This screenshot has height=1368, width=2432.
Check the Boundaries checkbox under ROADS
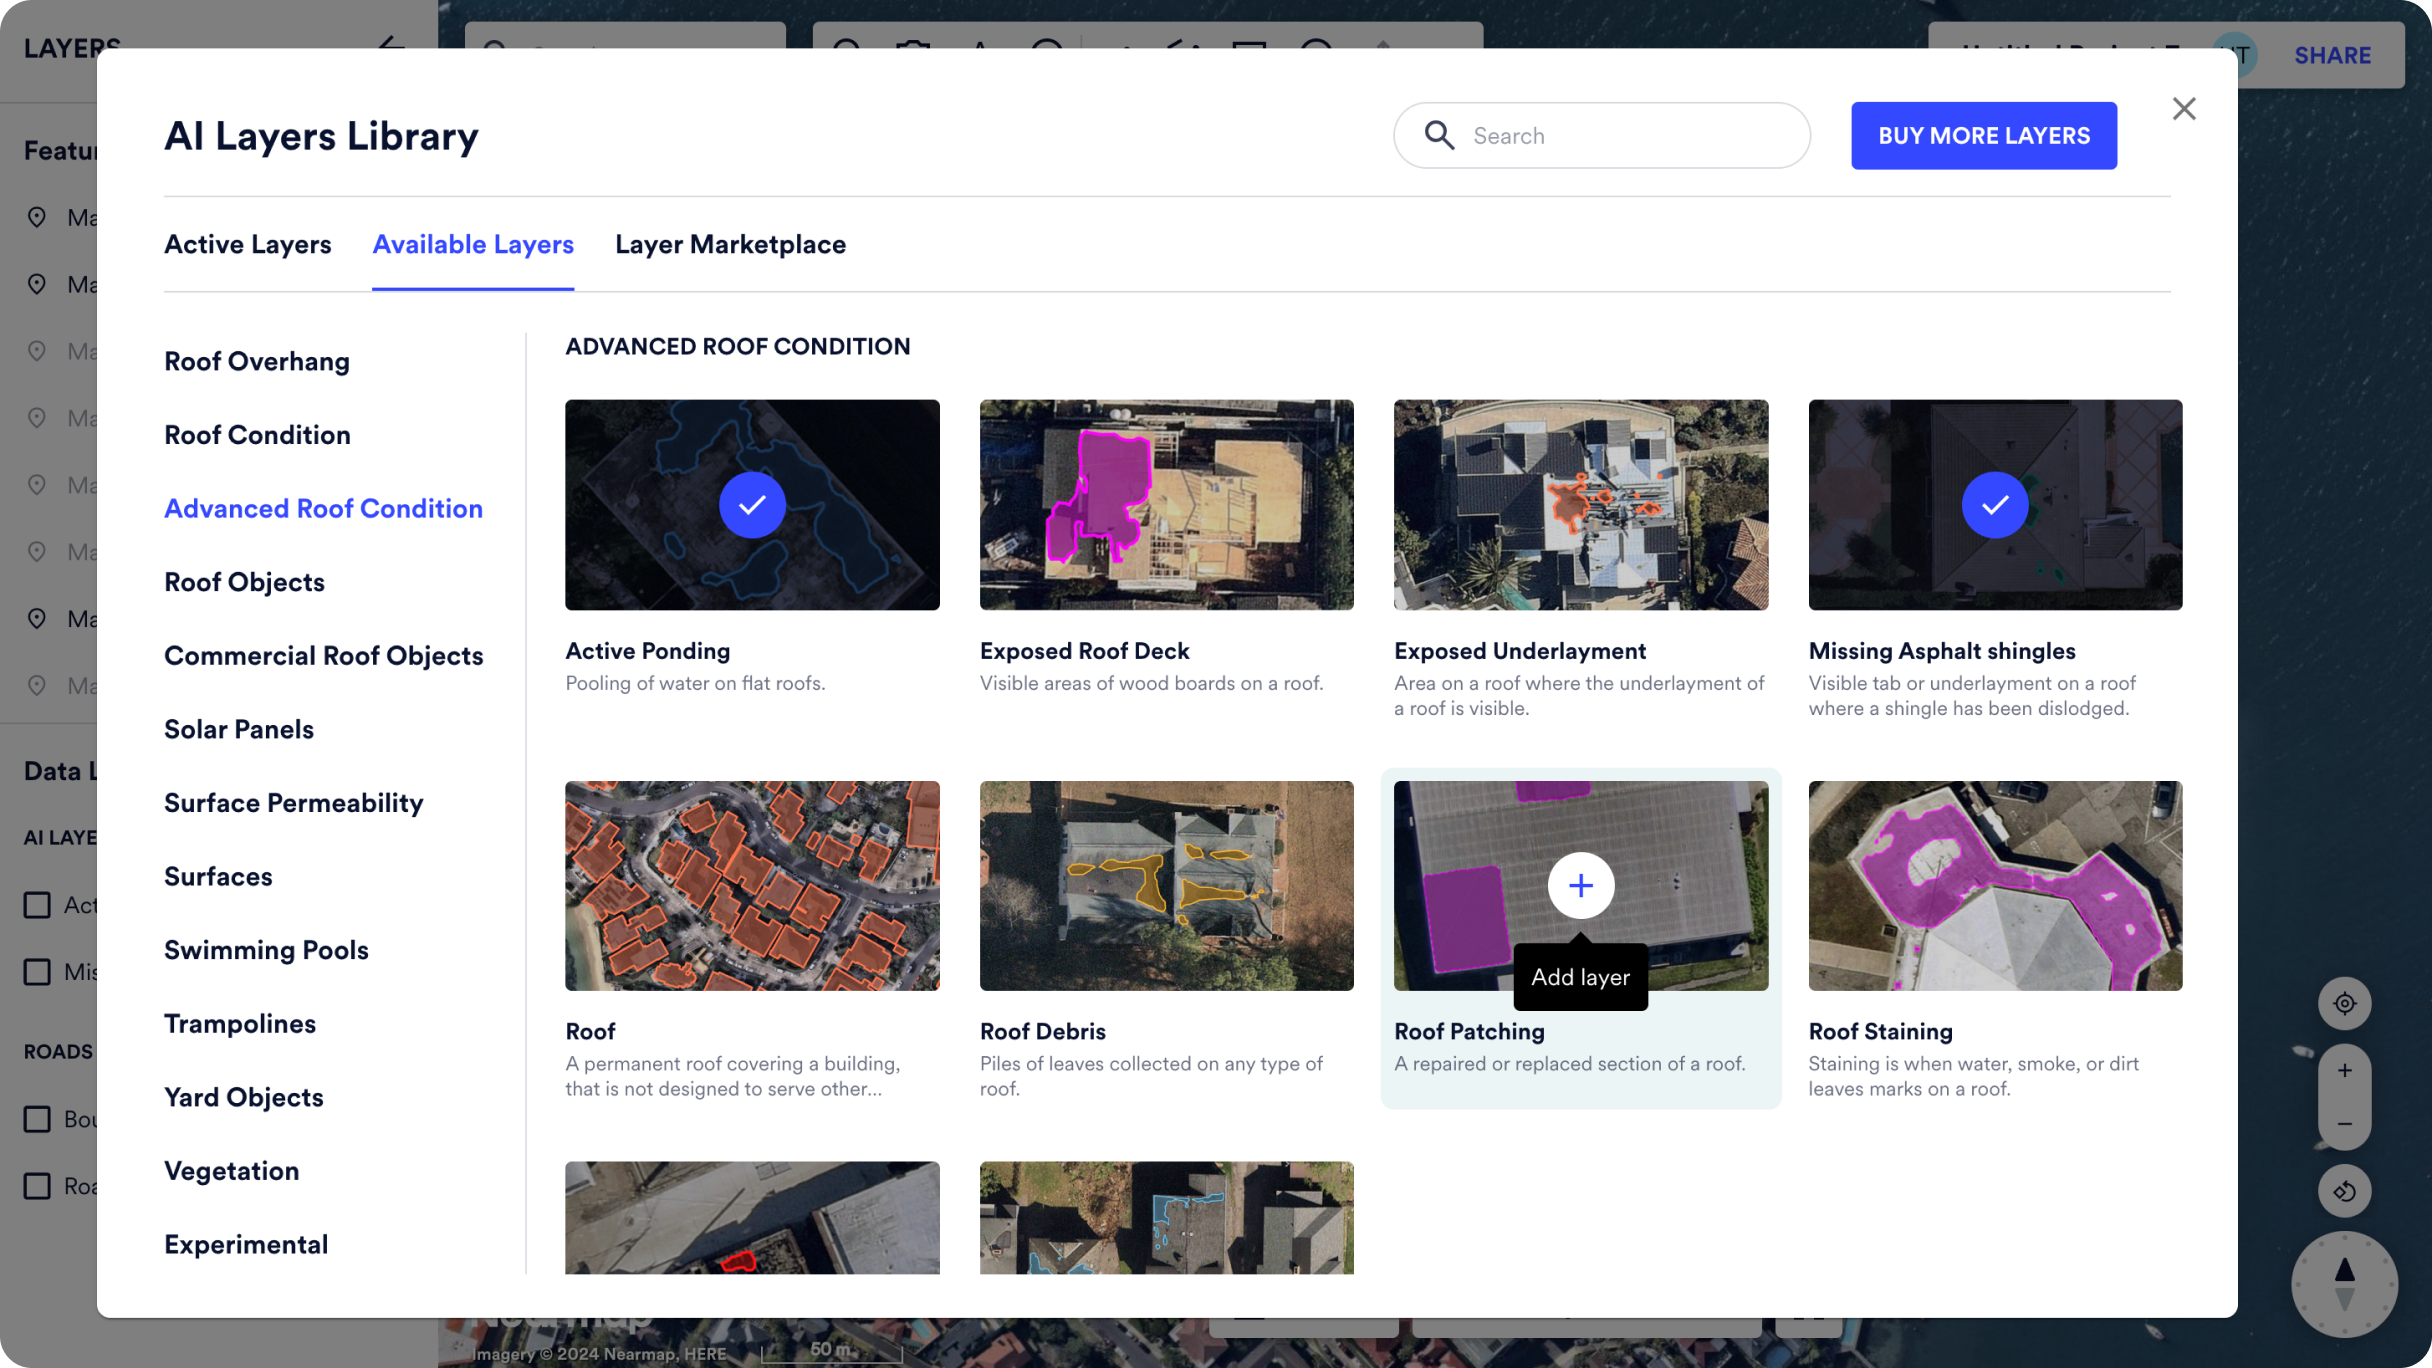coord(37,1119)
